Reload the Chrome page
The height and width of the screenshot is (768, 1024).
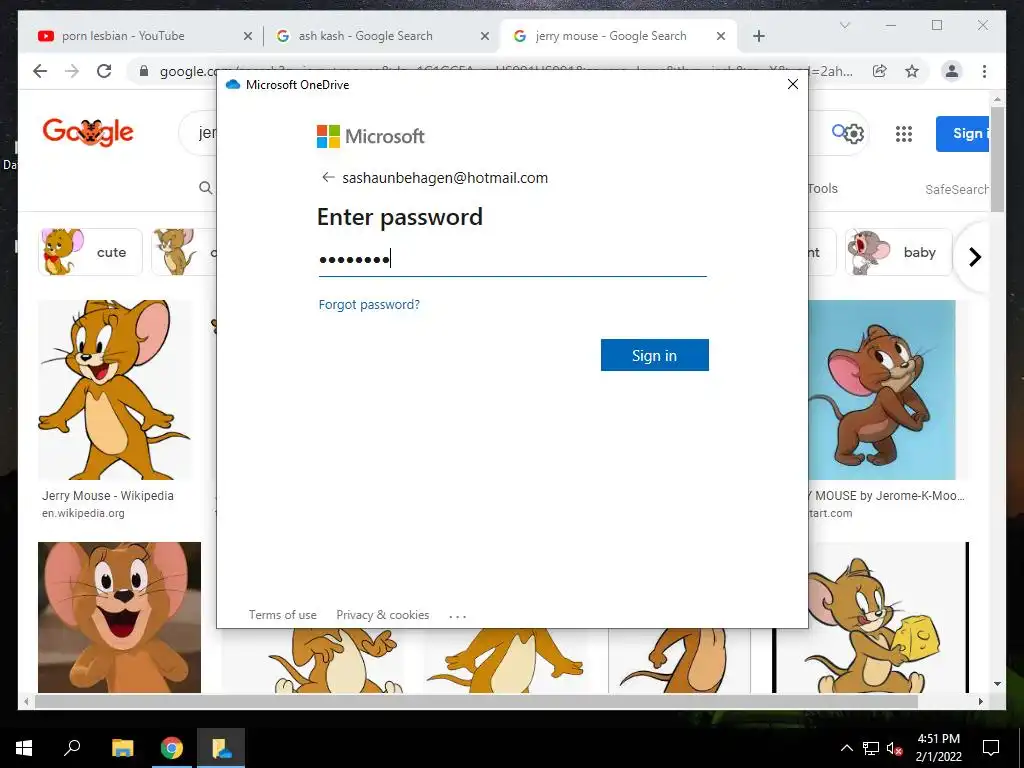tap(104, 71)
